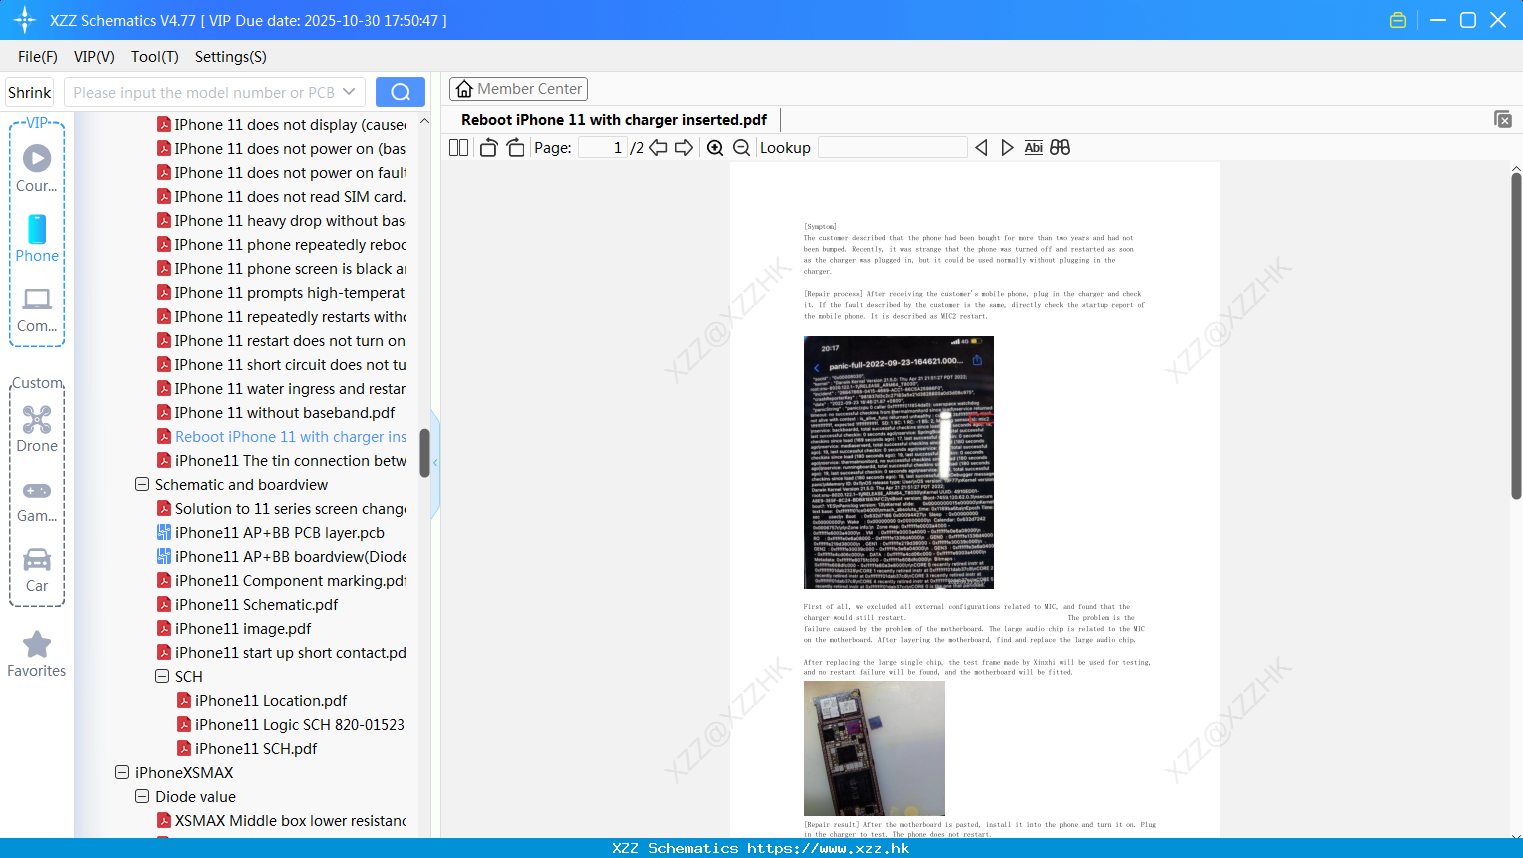
Task: Toggle whole-word match Abi icon
Action: pyautogui.click(x=1034, y=147)
